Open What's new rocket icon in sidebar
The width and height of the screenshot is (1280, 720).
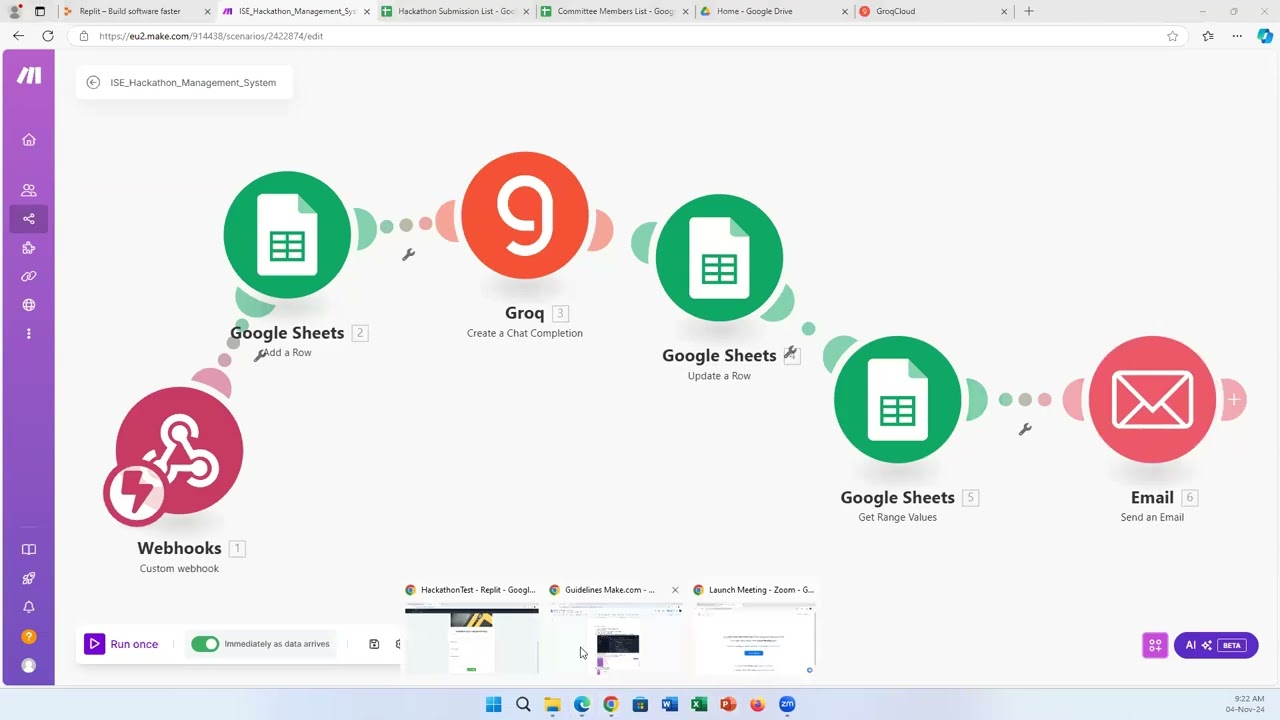29,578
